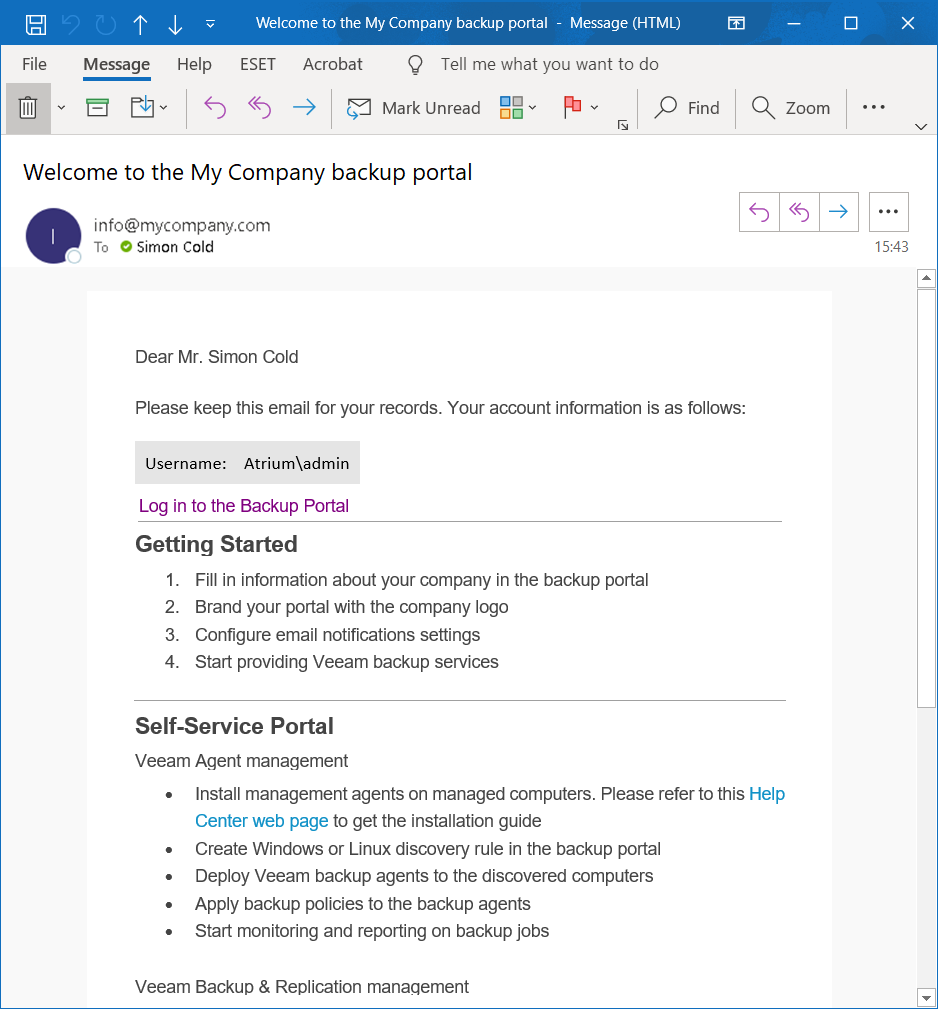Expand the Delete options dropdown arrow
The image size is (938, 1009).
pyautogui.click(x=61, y=107)
